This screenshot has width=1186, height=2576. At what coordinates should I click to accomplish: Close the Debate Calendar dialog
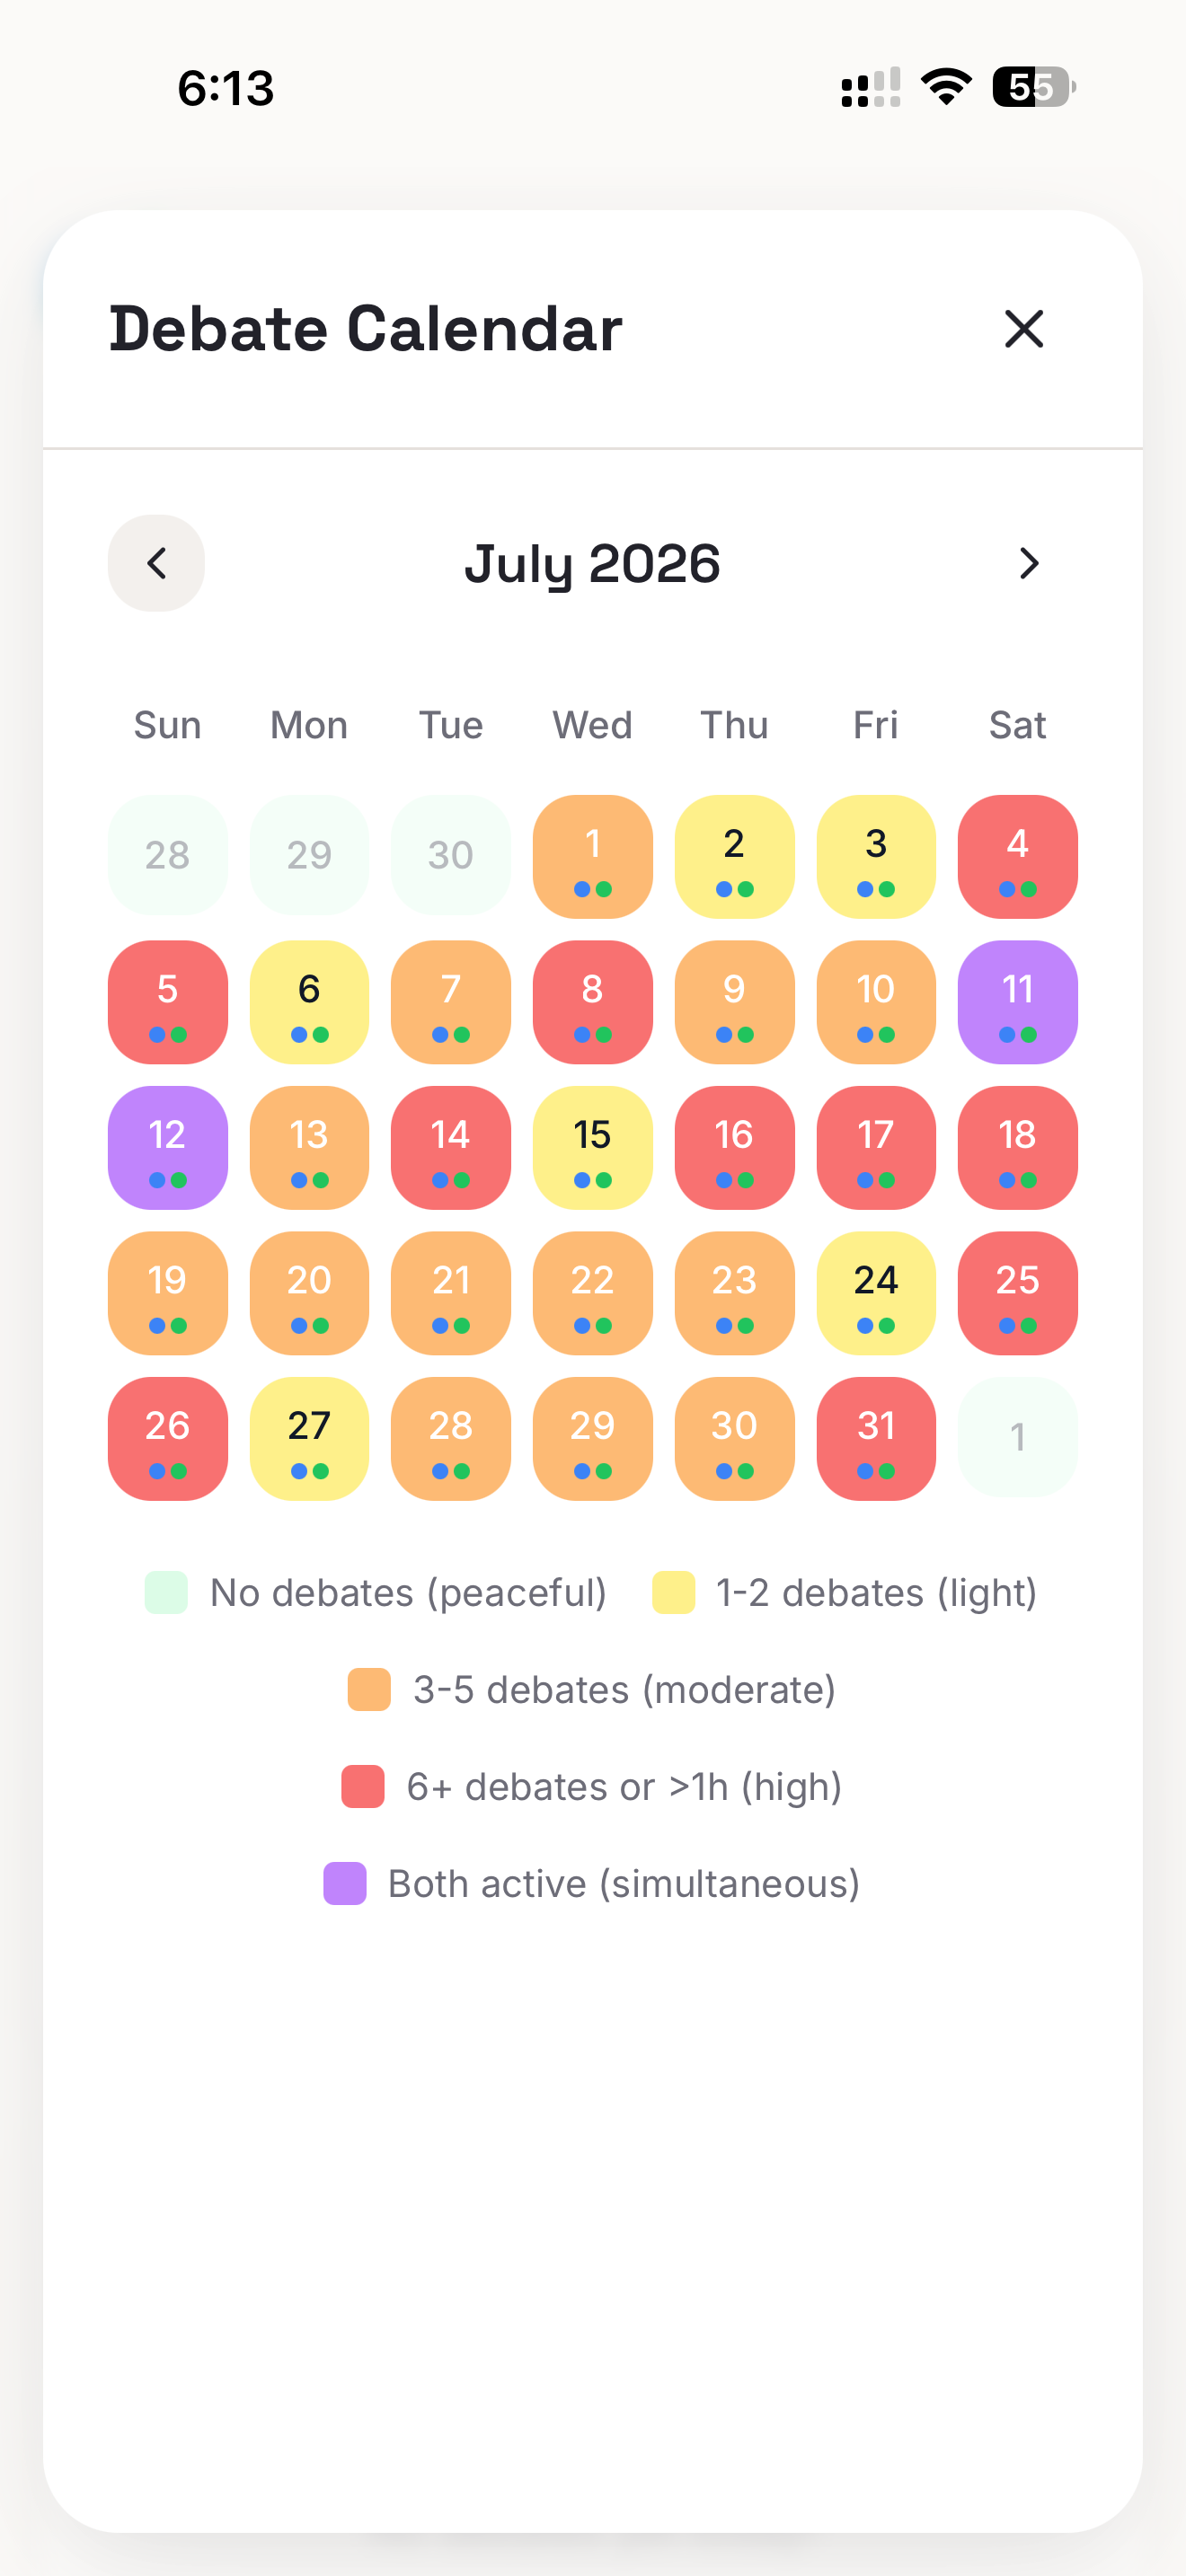click(x=1023, y=329)
